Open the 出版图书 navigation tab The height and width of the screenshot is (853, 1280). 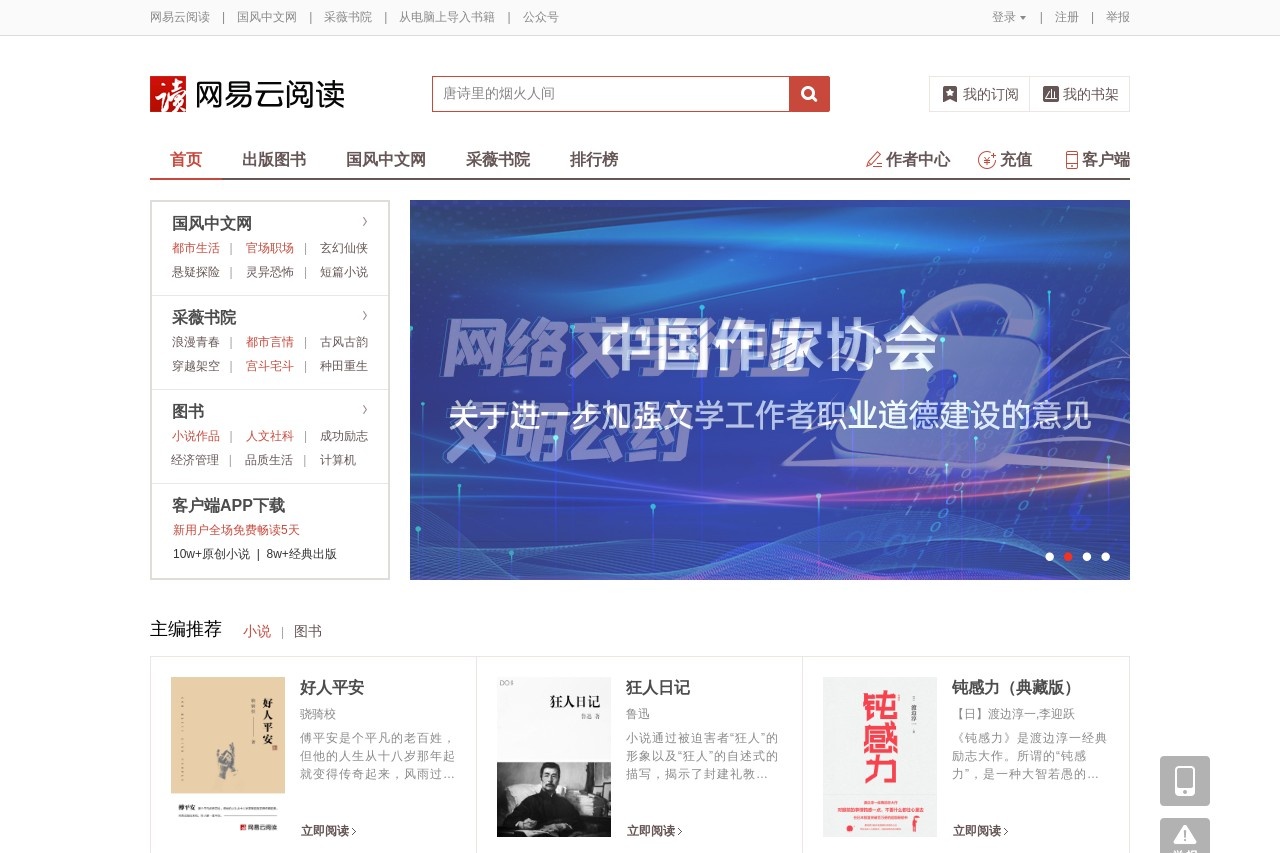click(274, 160)
